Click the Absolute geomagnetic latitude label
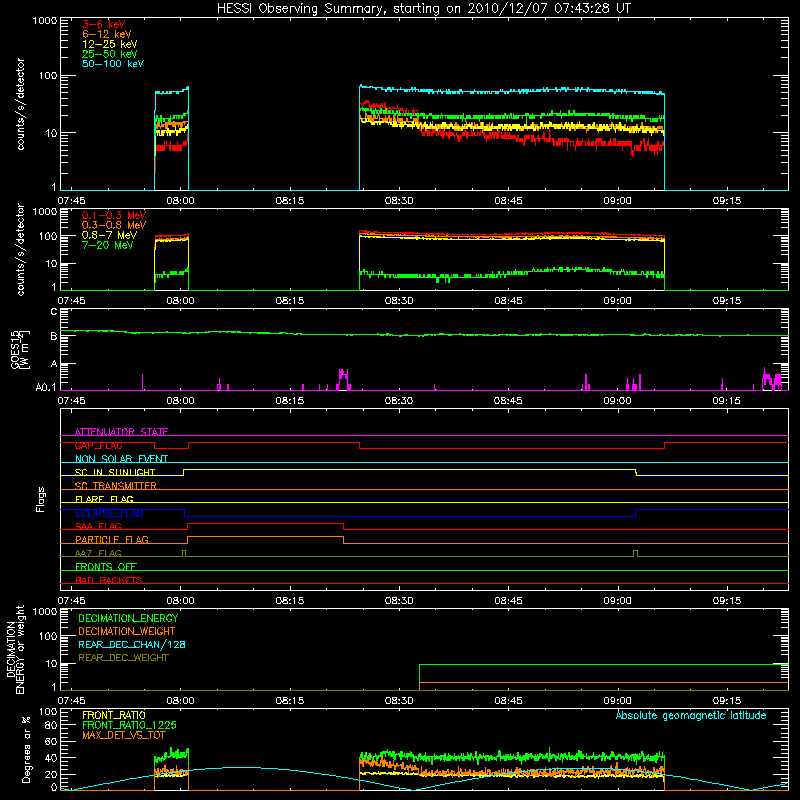This screenshot has height=800, width=800. point(691,716)
